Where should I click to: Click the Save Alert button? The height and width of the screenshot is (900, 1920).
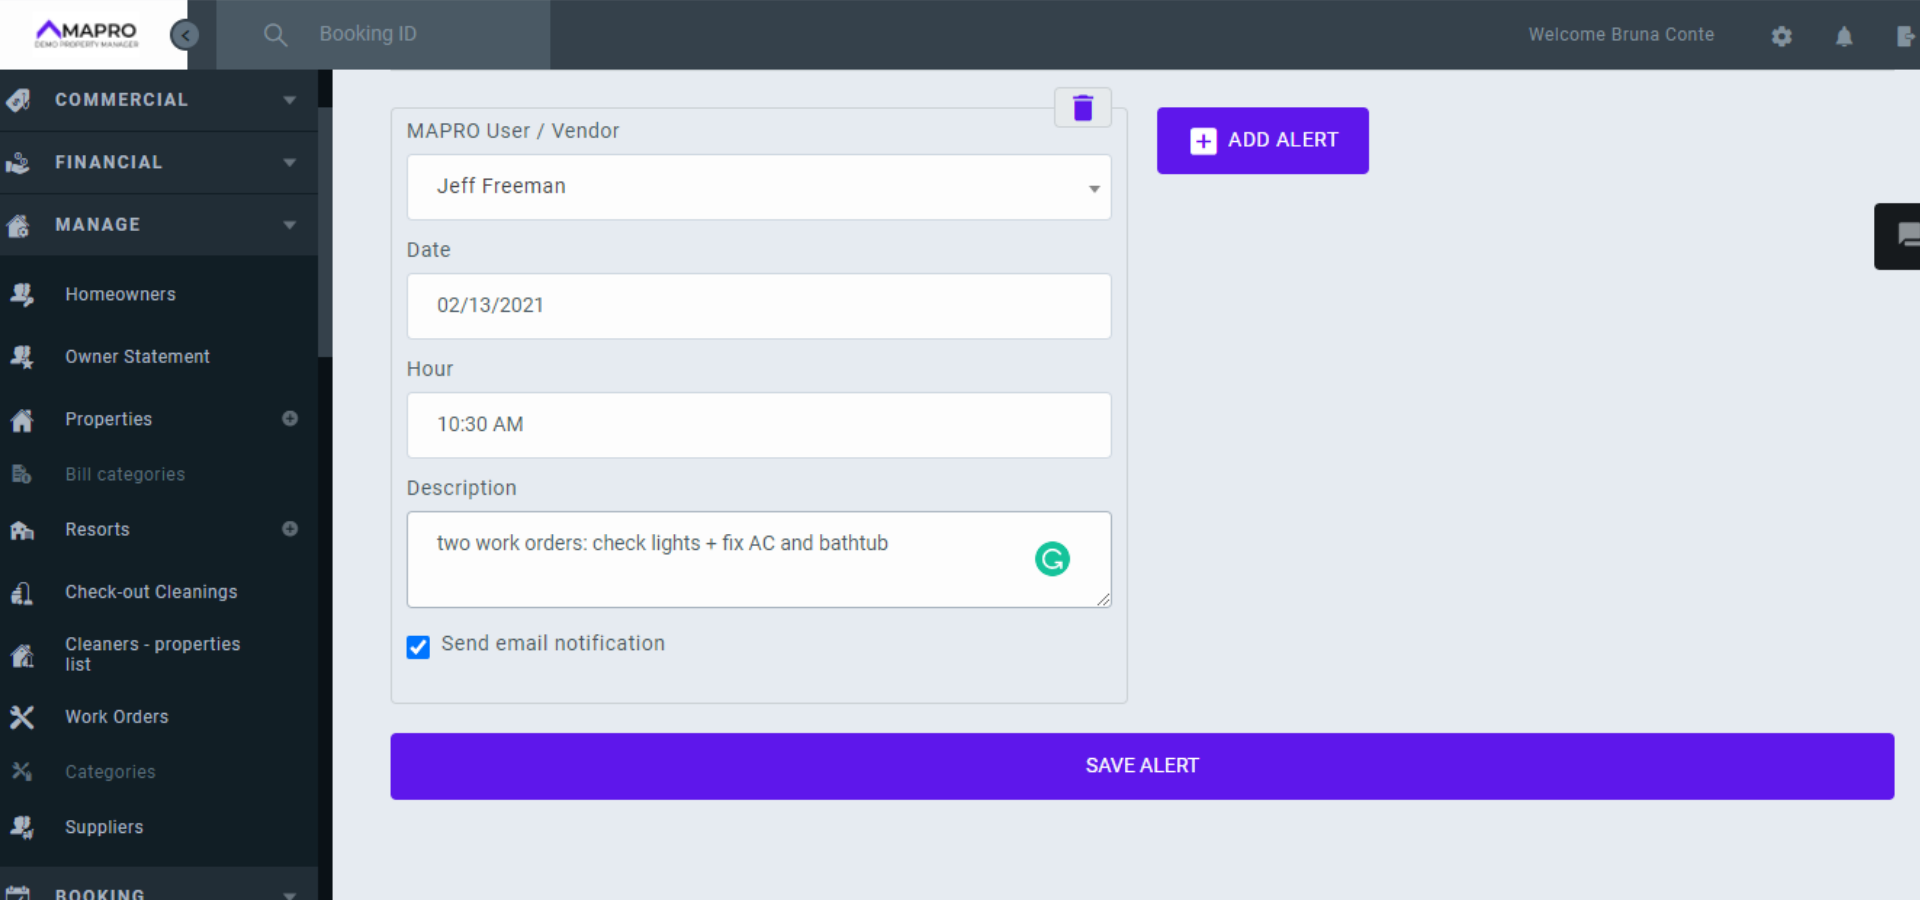tap(1141, 766)
